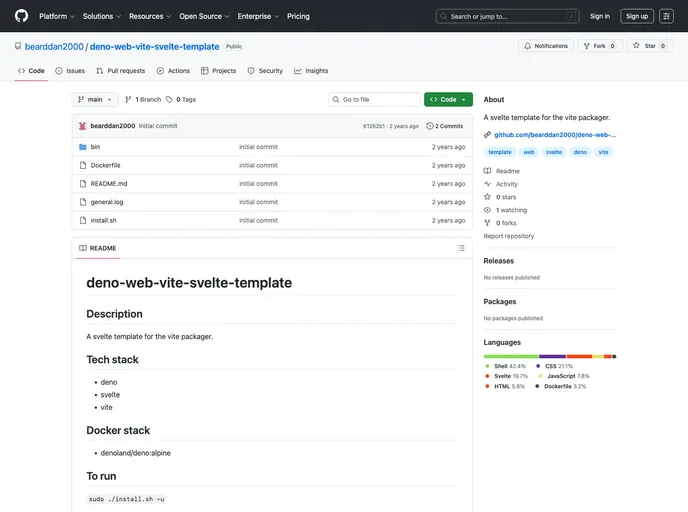Screen dimensions: 688x512
Task: Star this repository
Action: [x=650, y=46]
